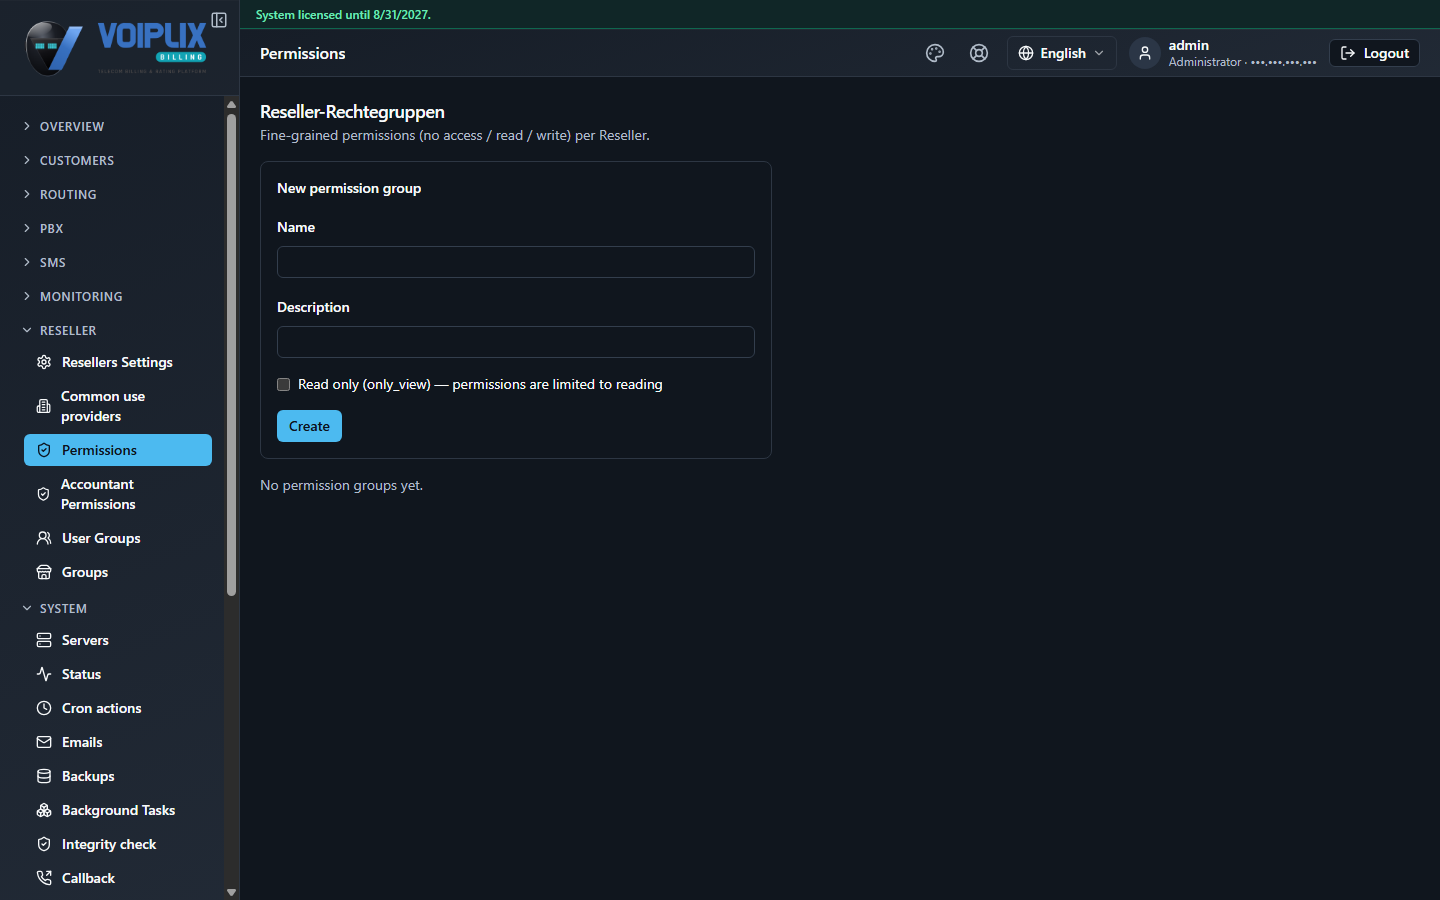Viewport: 1440px width, 900px height.
Task: Click the support lifebuoy icon
Action: point(979,53)
